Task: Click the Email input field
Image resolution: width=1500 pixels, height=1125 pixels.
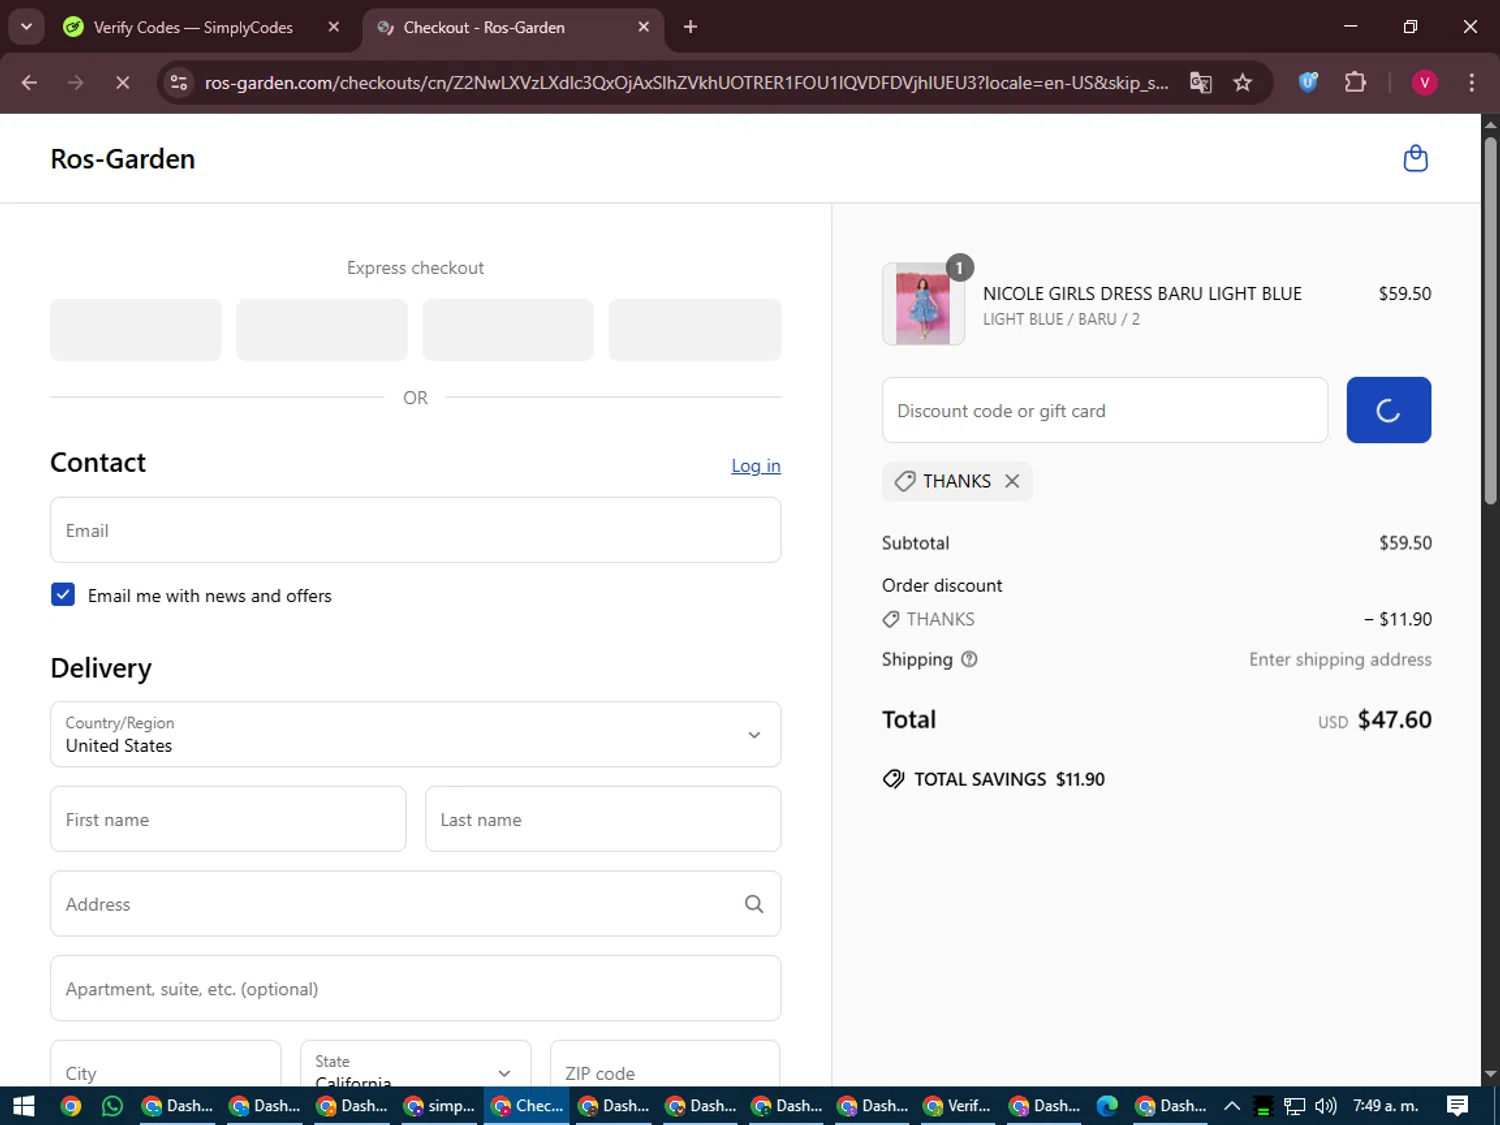Action: [x=415, y=530]
